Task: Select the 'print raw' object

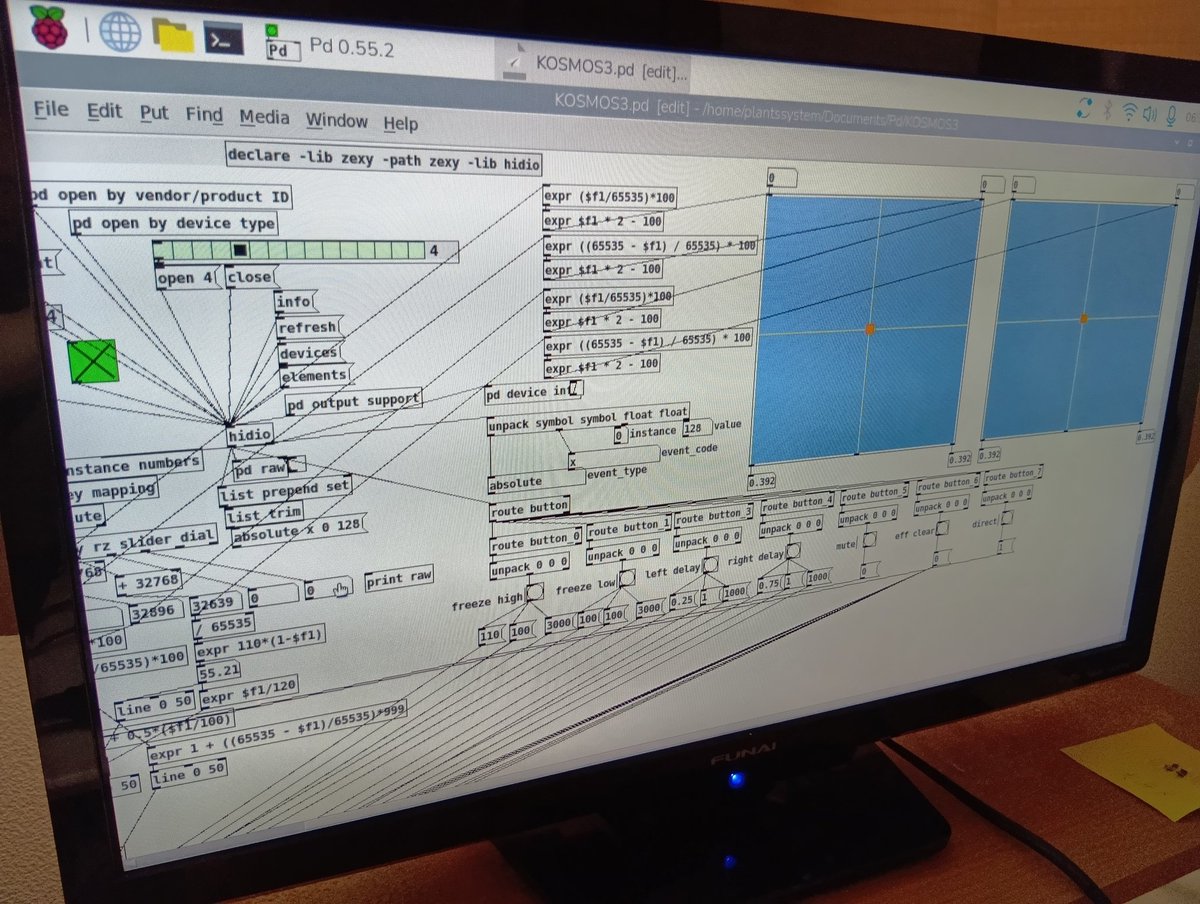Action: (x=399, y=576)
